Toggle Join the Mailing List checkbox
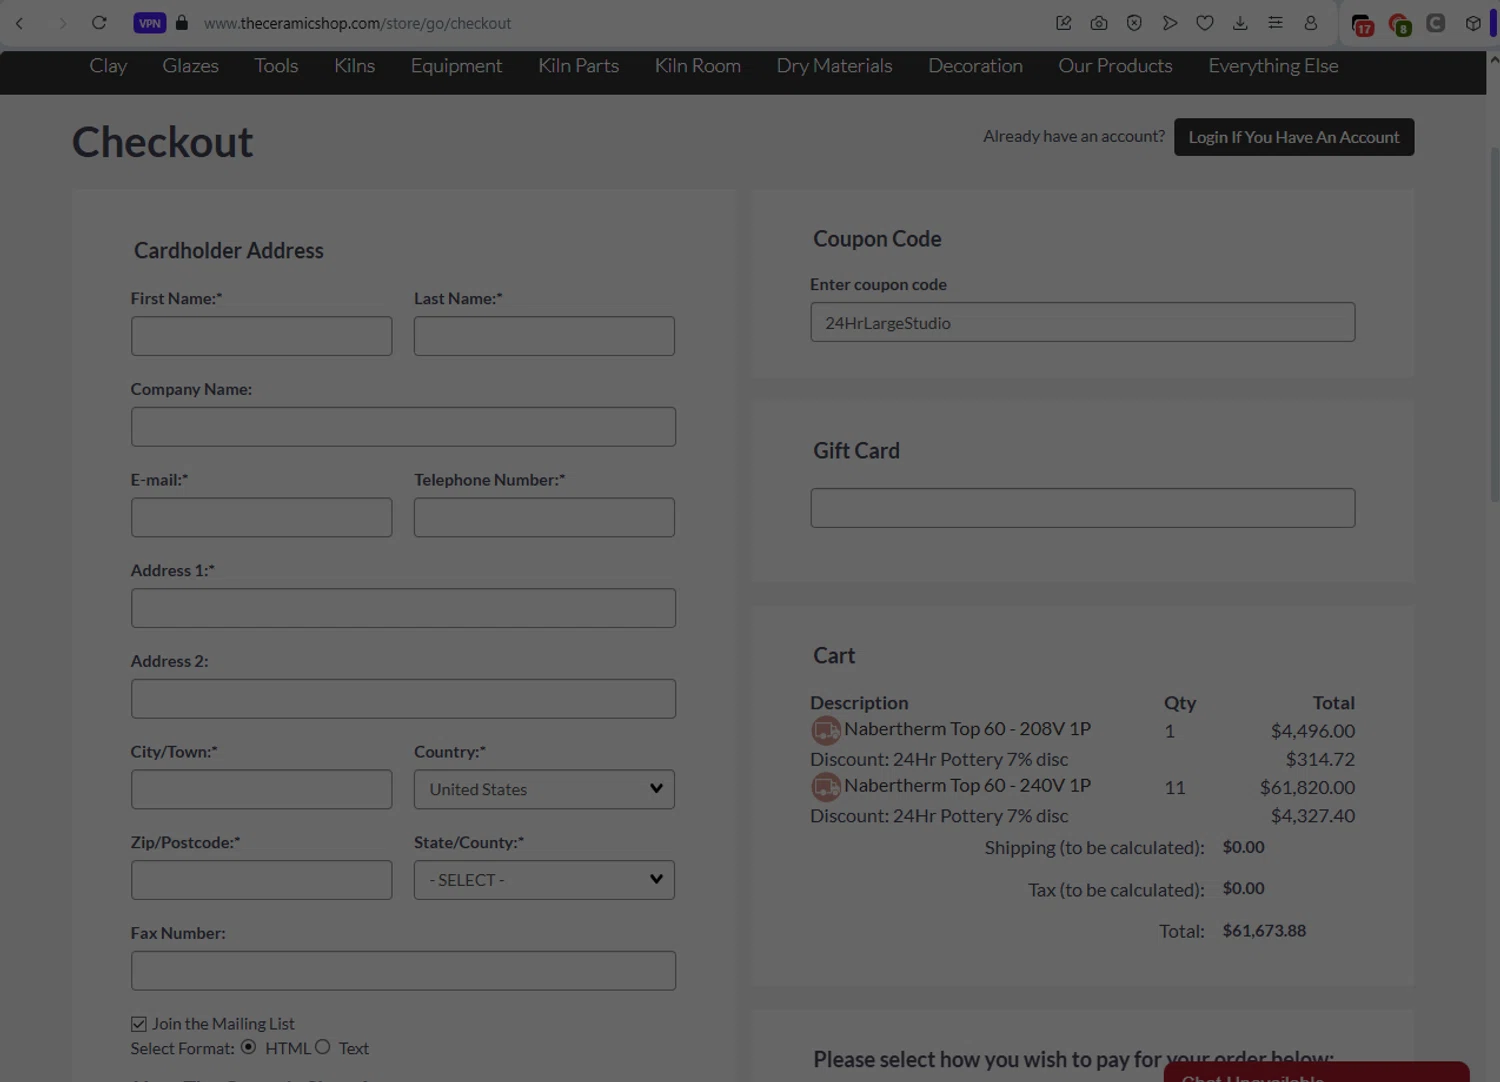 pyautogui.click(x=139, y=1024)
